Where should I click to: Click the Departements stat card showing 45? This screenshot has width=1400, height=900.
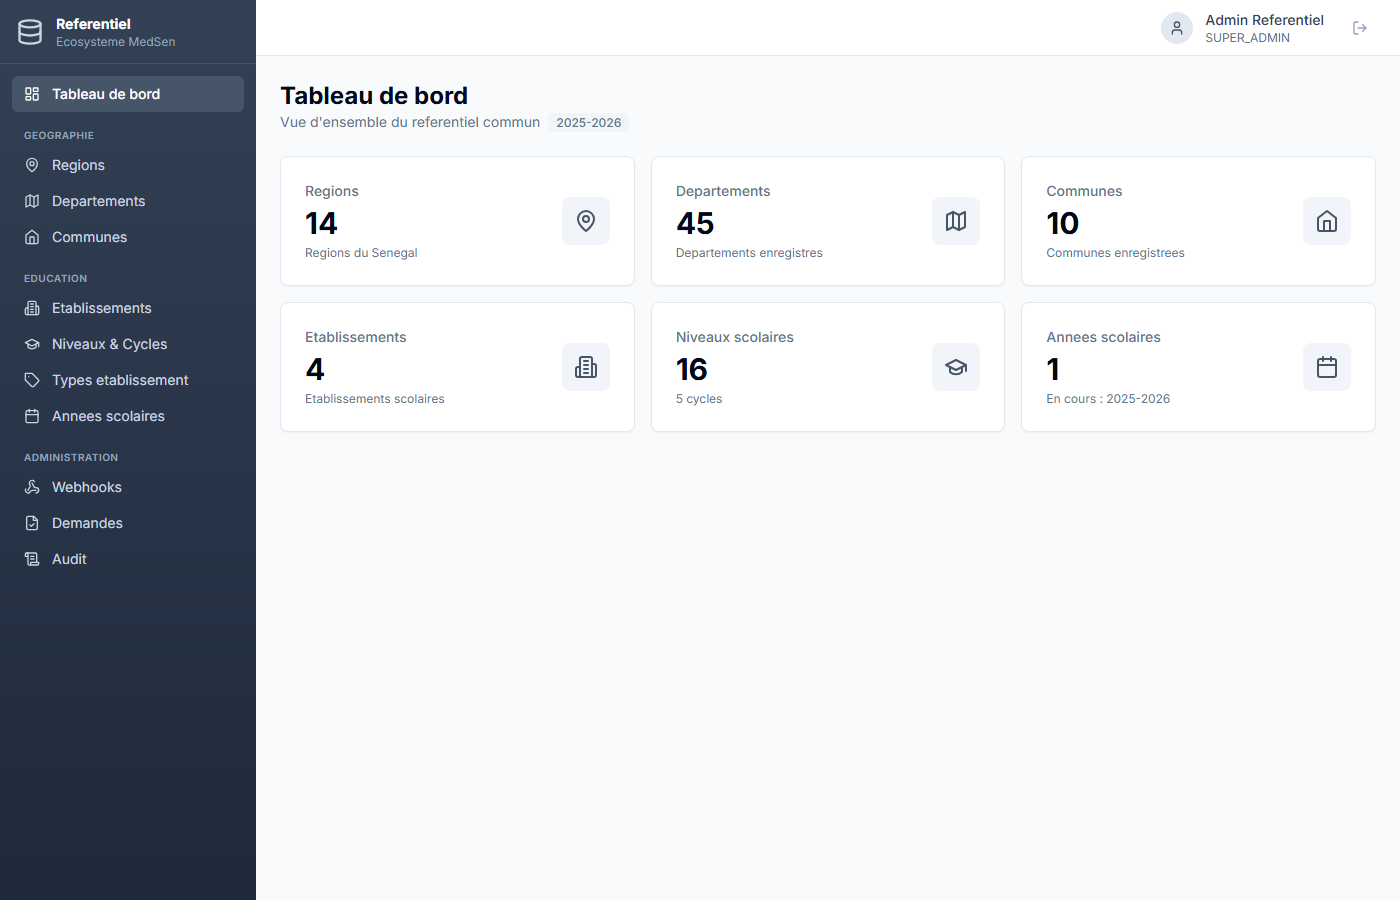[x=827, y=221]
